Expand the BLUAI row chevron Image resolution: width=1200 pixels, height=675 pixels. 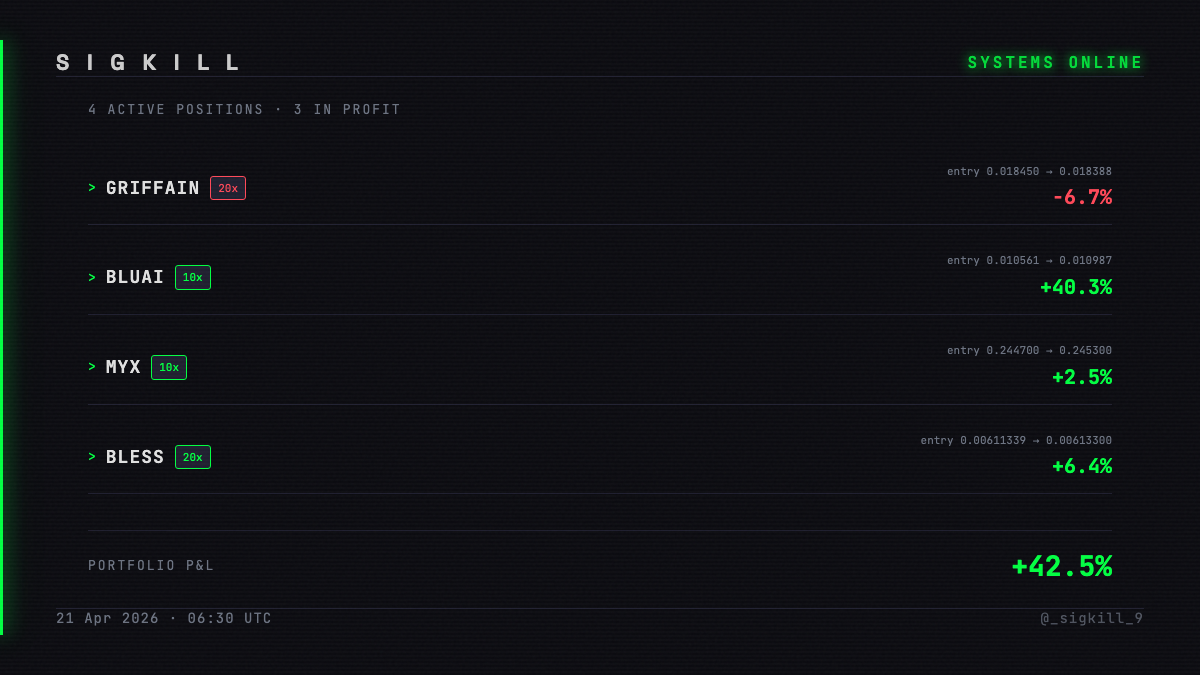click(x=92, y=278)
